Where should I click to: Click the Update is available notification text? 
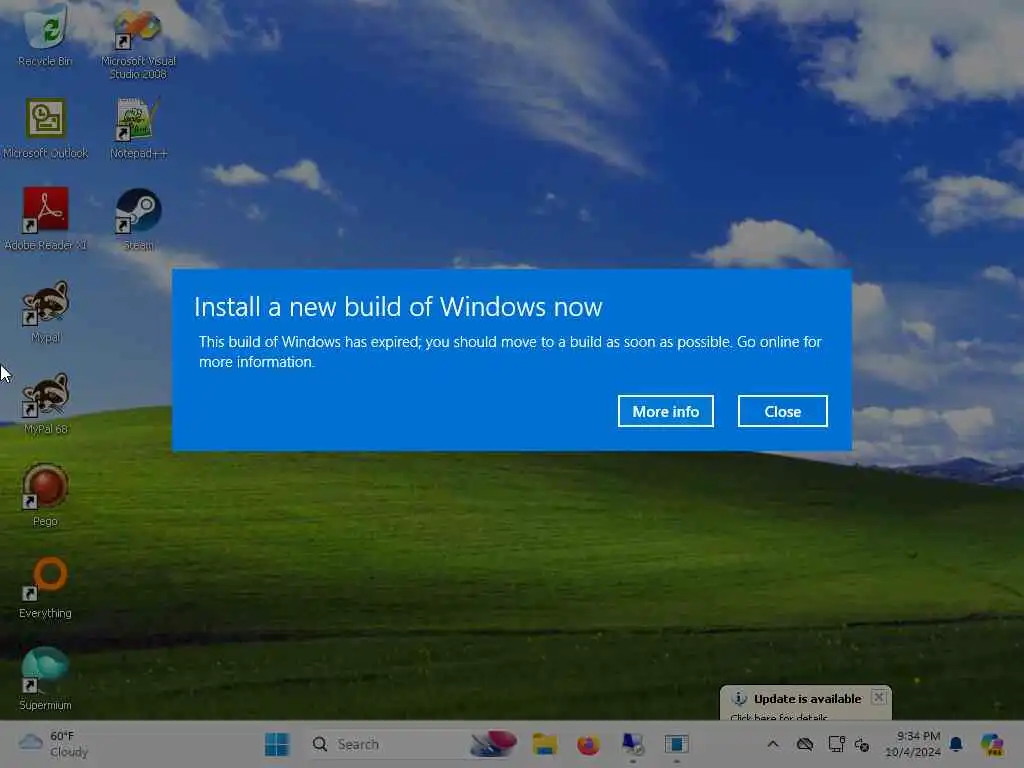click(807, 699)
